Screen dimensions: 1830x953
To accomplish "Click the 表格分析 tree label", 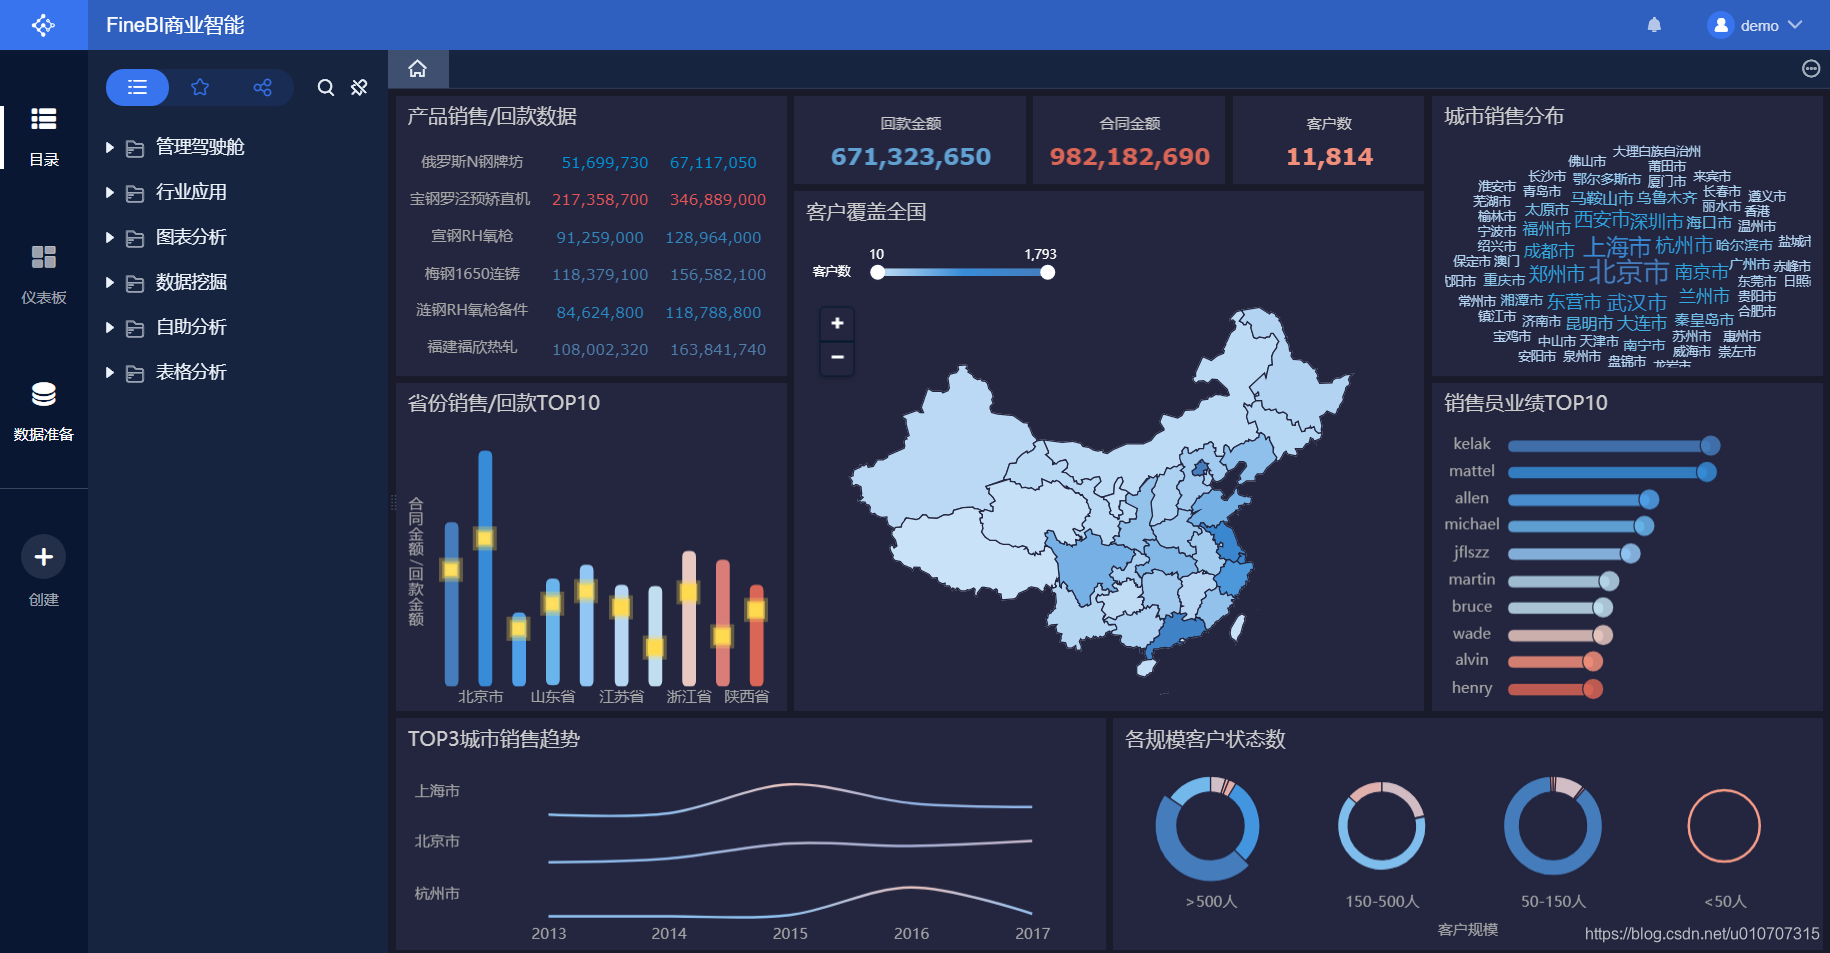I will click(191, 372).
